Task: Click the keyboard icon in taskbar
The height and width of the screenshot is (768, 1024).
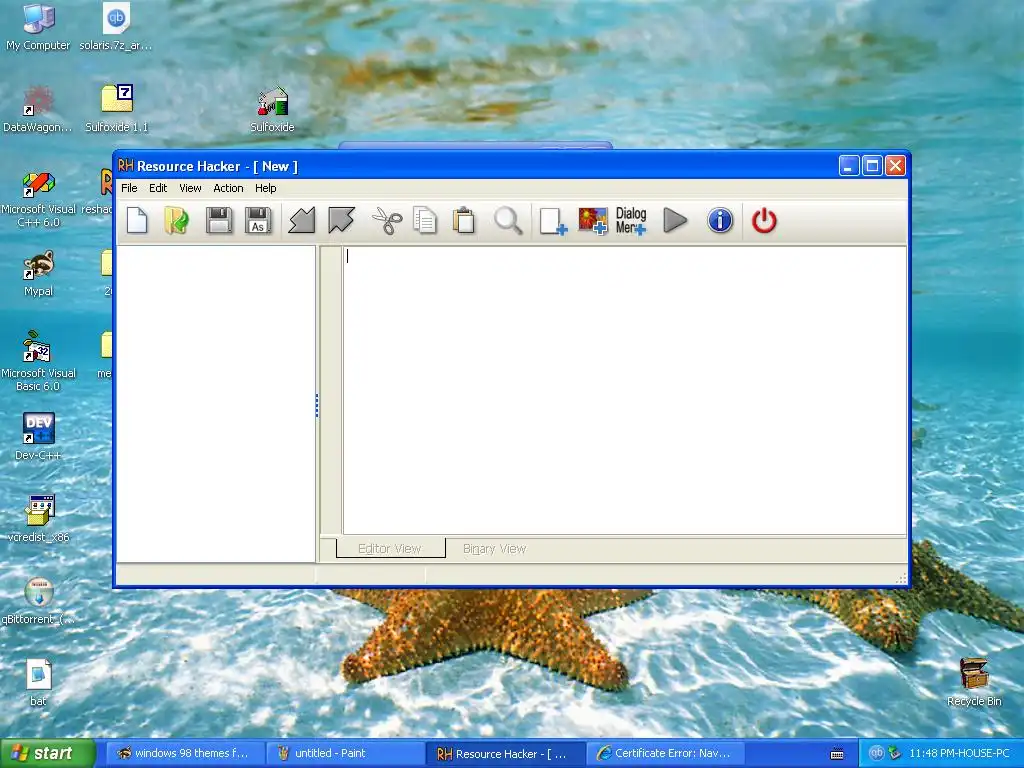Action: click(x=837, y=754)
